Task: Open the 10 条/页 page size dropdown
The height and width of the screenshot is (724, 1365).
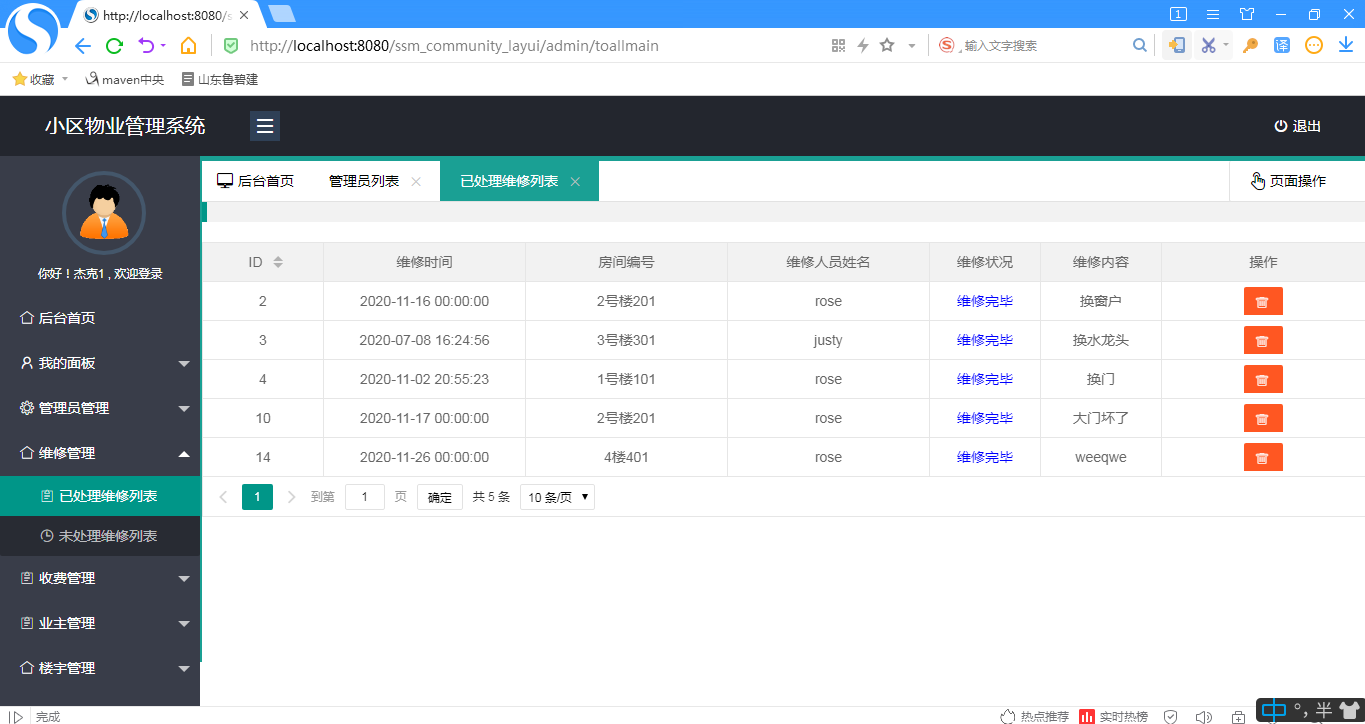Action: pyautogui.click(x=557, y=497)
